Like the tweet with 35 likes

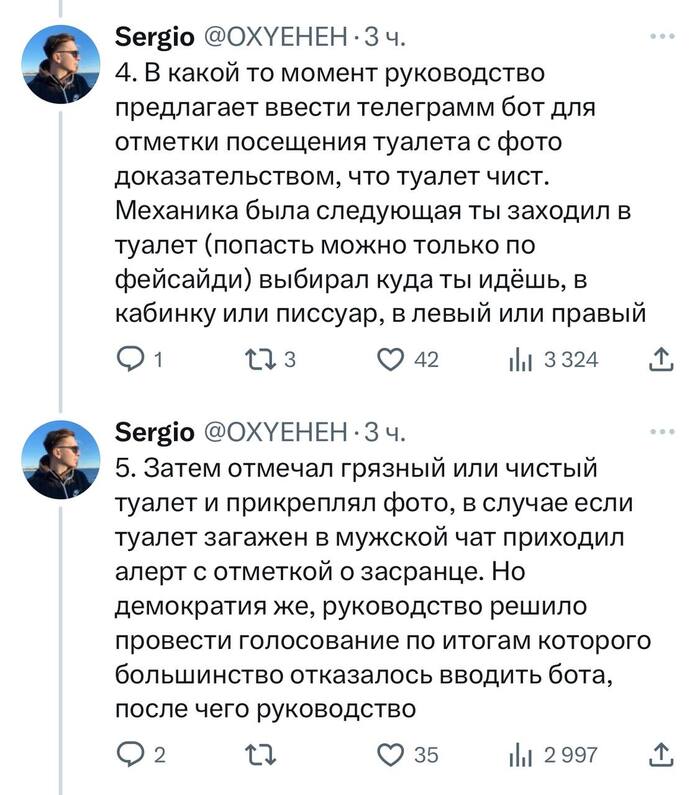(393, 754)
